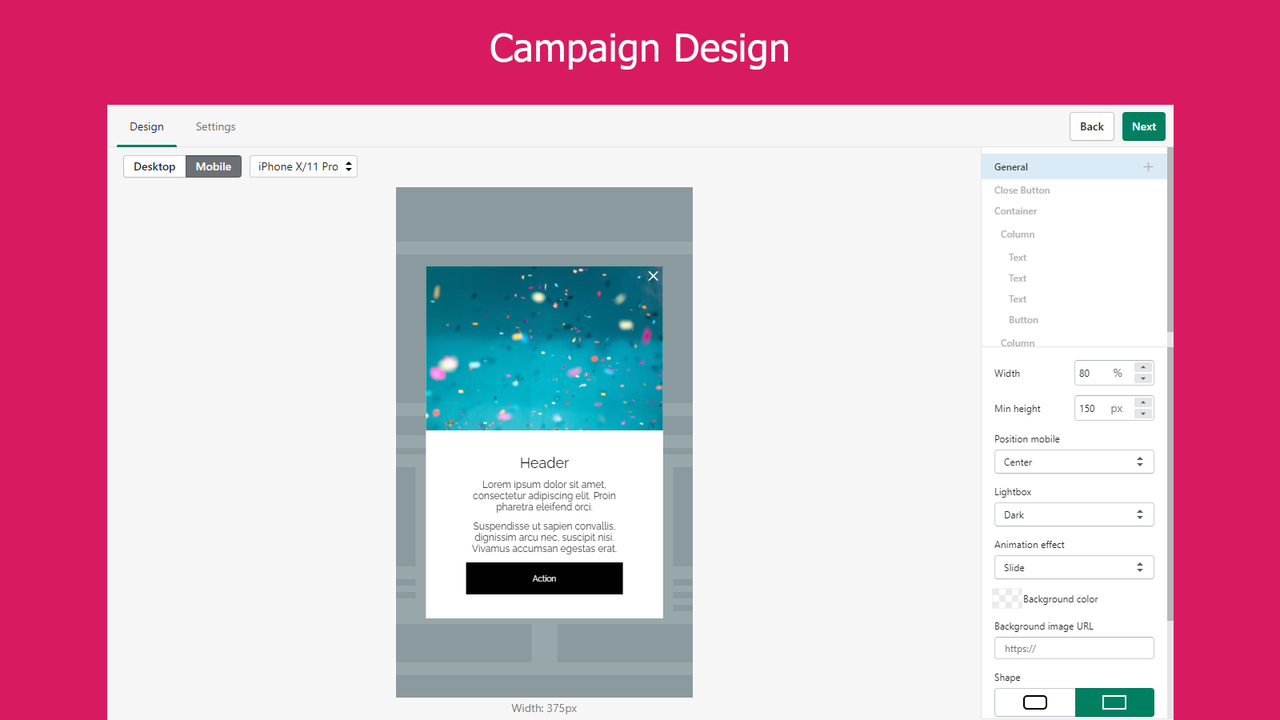Screen dimensions: 1280x720
Task: Select the Design tab
Action: 146,126
